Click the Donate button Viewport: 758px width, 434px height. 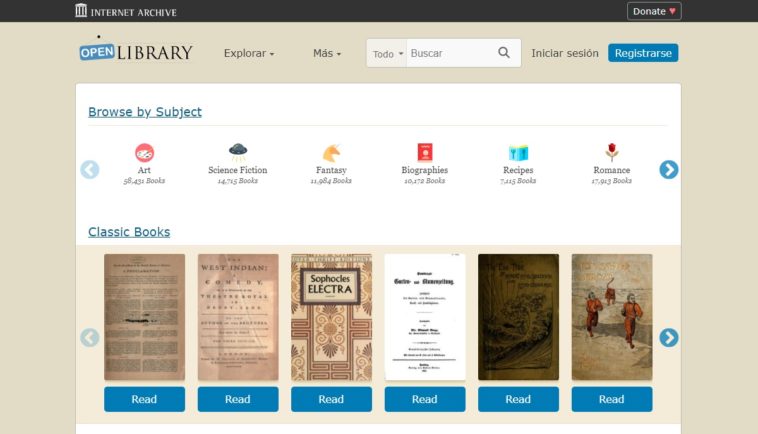pyautogui.click(x=654, y=11)
